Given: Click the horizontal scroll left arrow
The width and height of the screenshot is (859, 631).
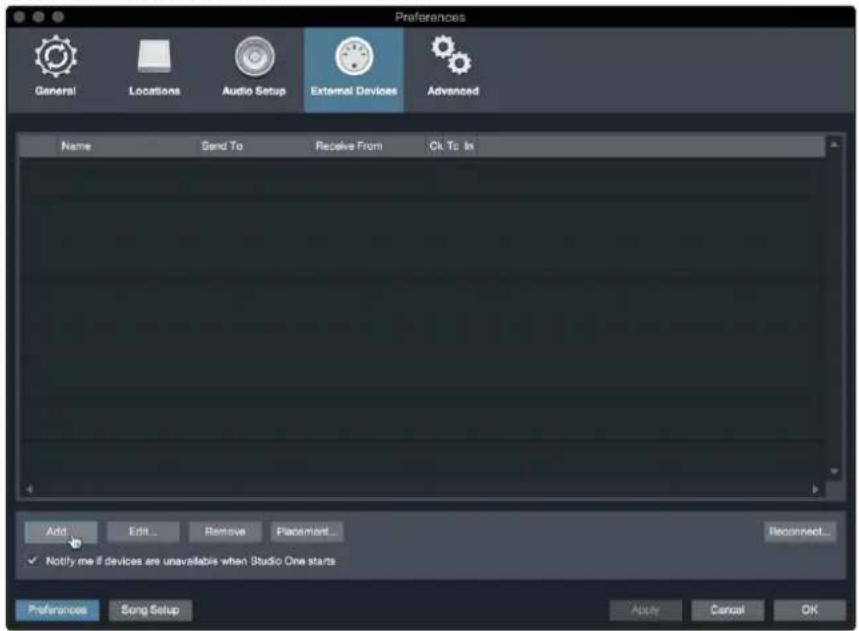Looking at the screenshot, I should [30, 489].
